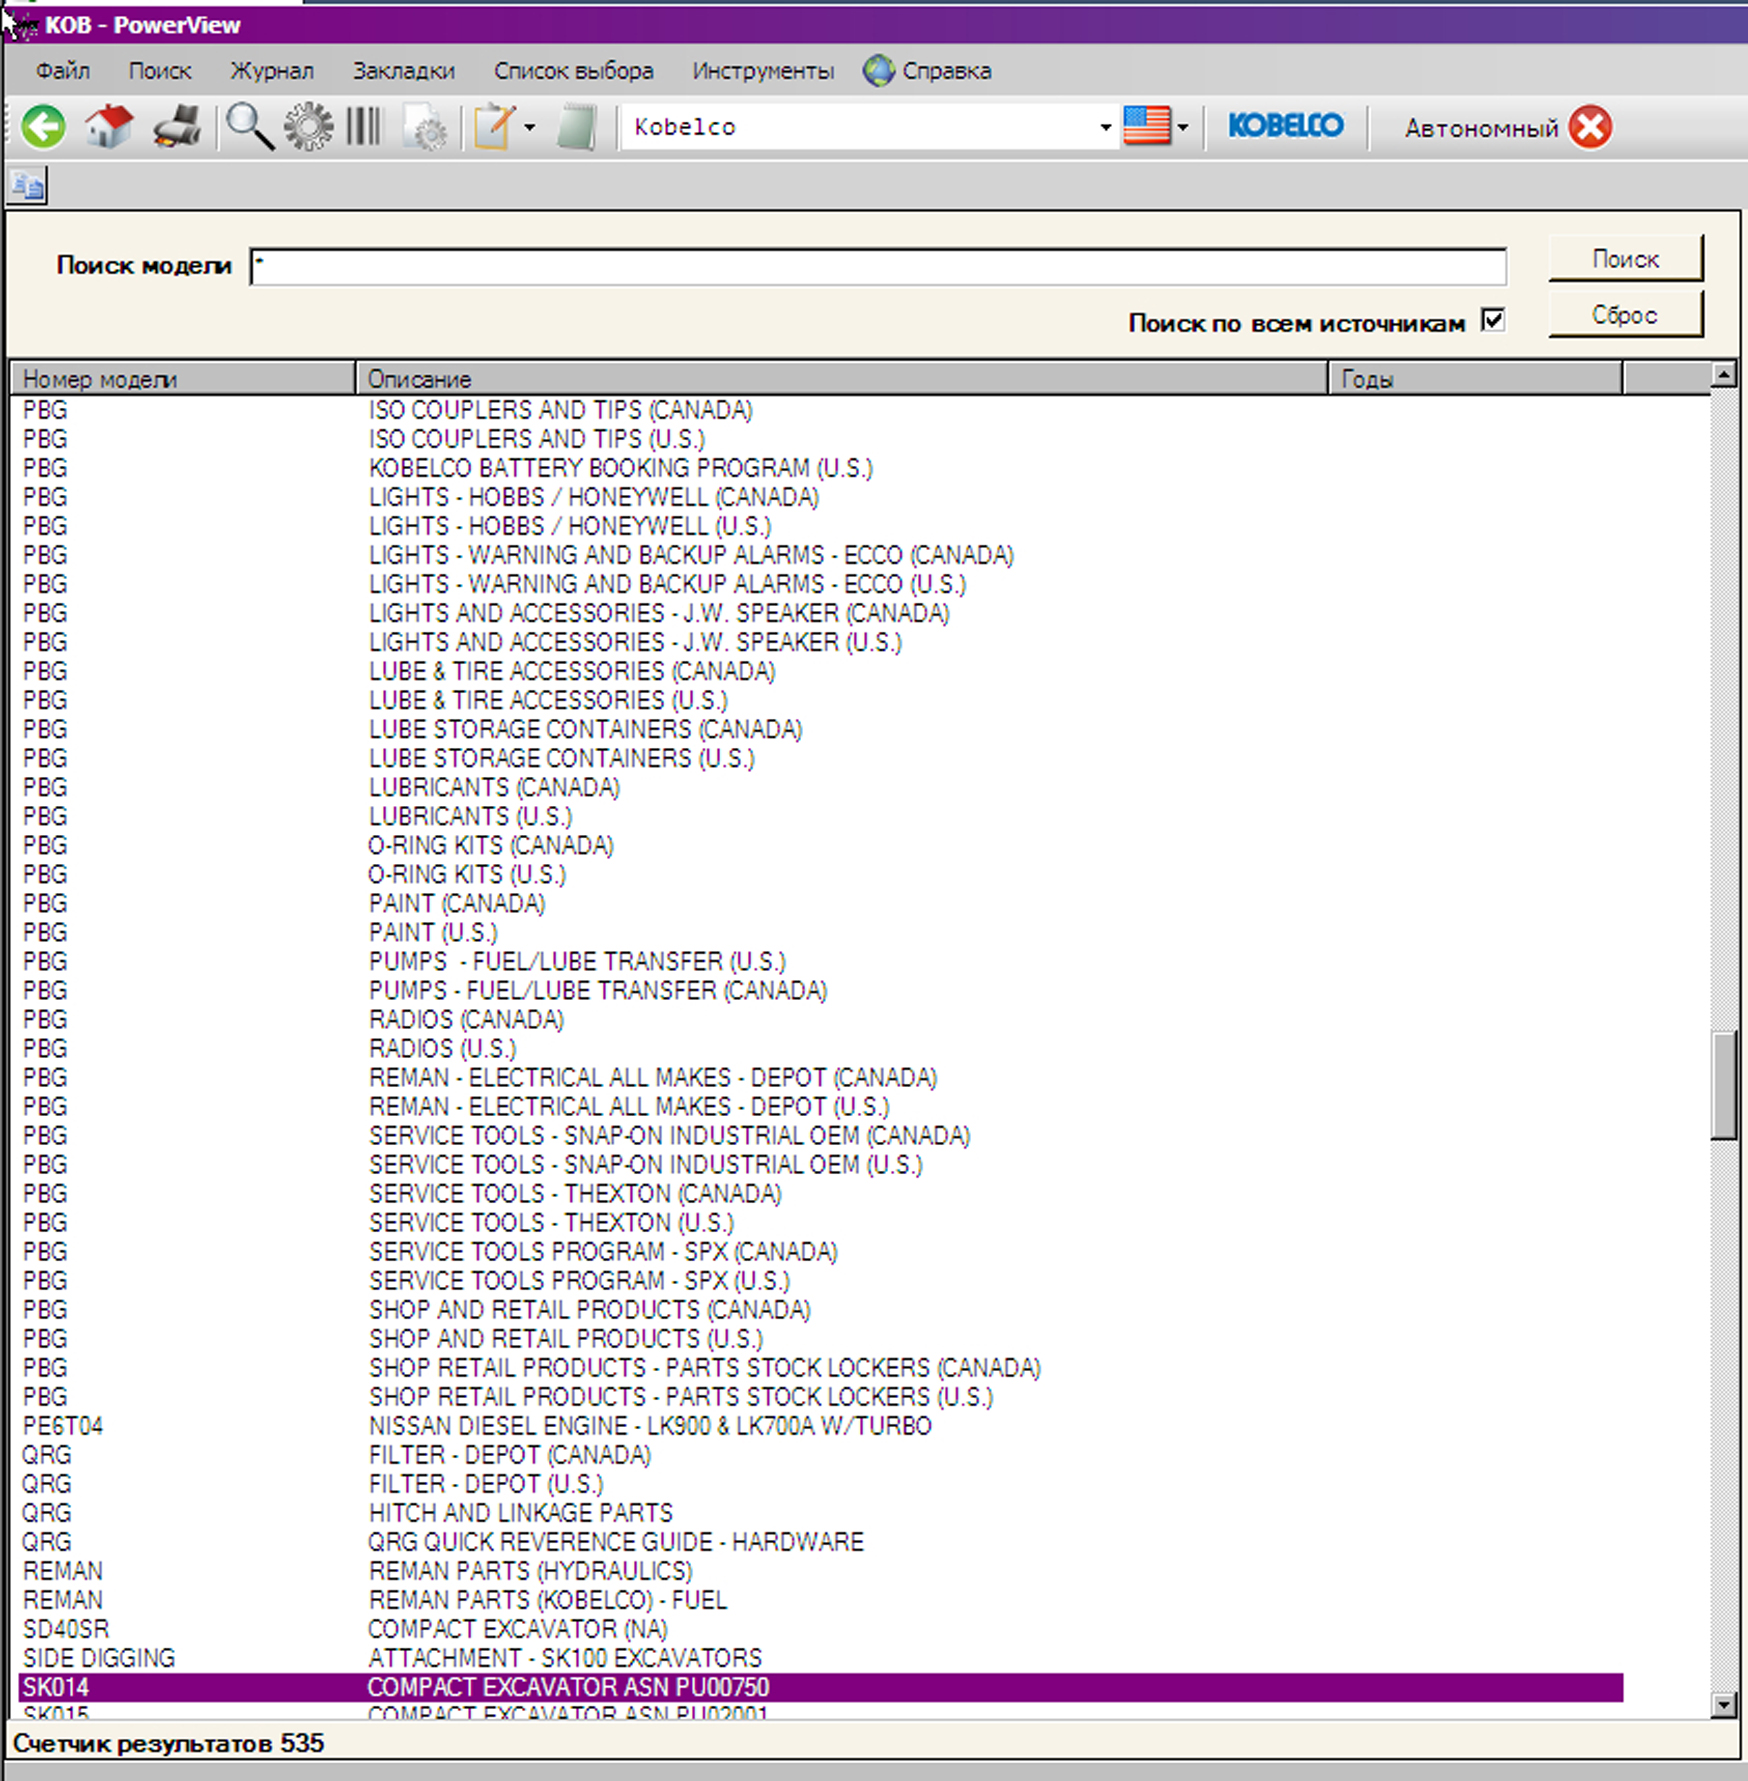Open search with magnifying glass icon
The height and width of the screenshot is (1781, 1748).
249,127
